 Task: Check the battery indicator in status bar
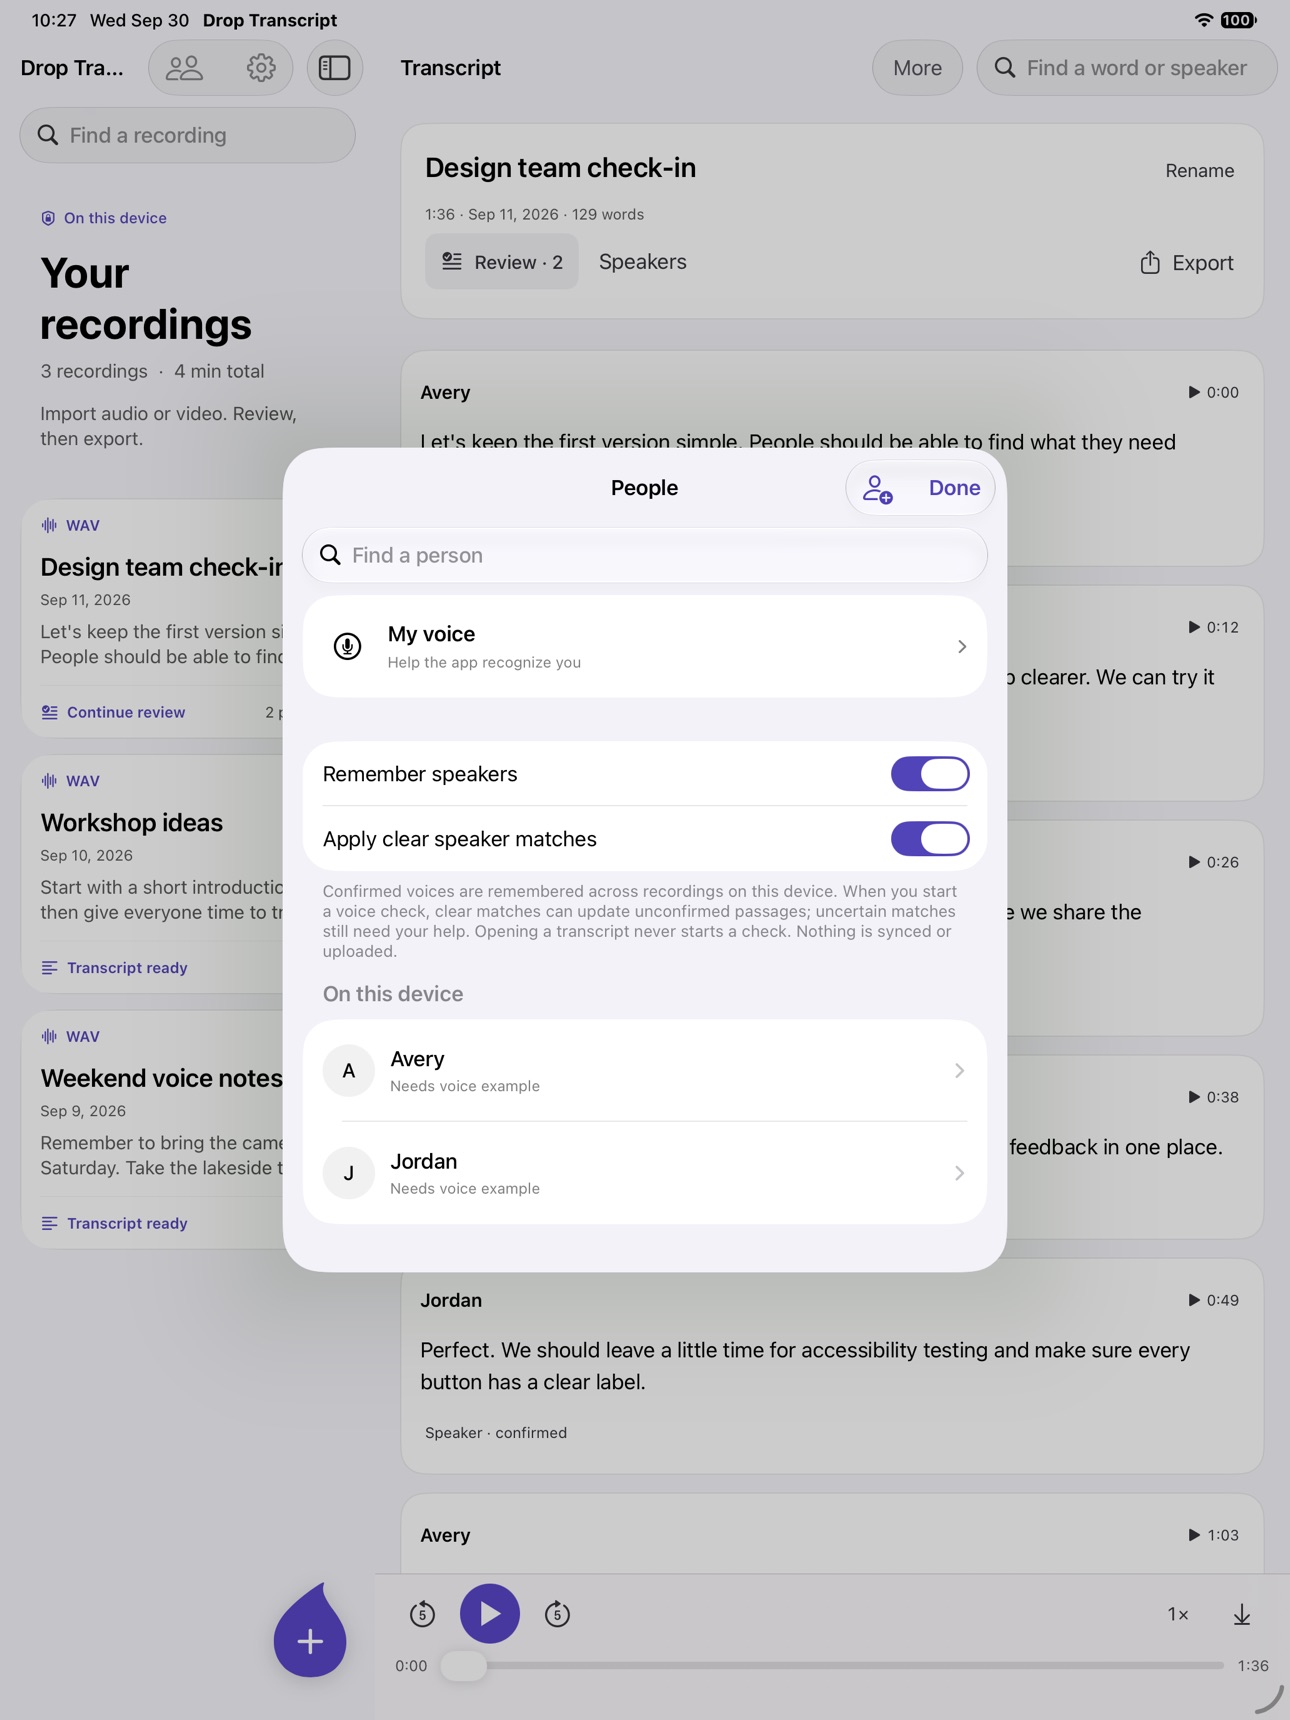[1238, 20]
